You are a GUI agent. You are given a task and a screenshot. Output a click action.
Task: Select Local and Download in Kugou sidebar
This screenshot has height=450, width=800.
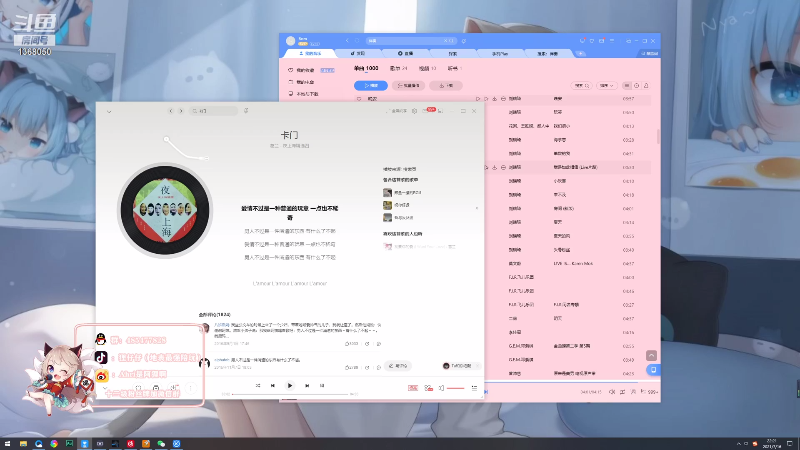tap(304, 94)
